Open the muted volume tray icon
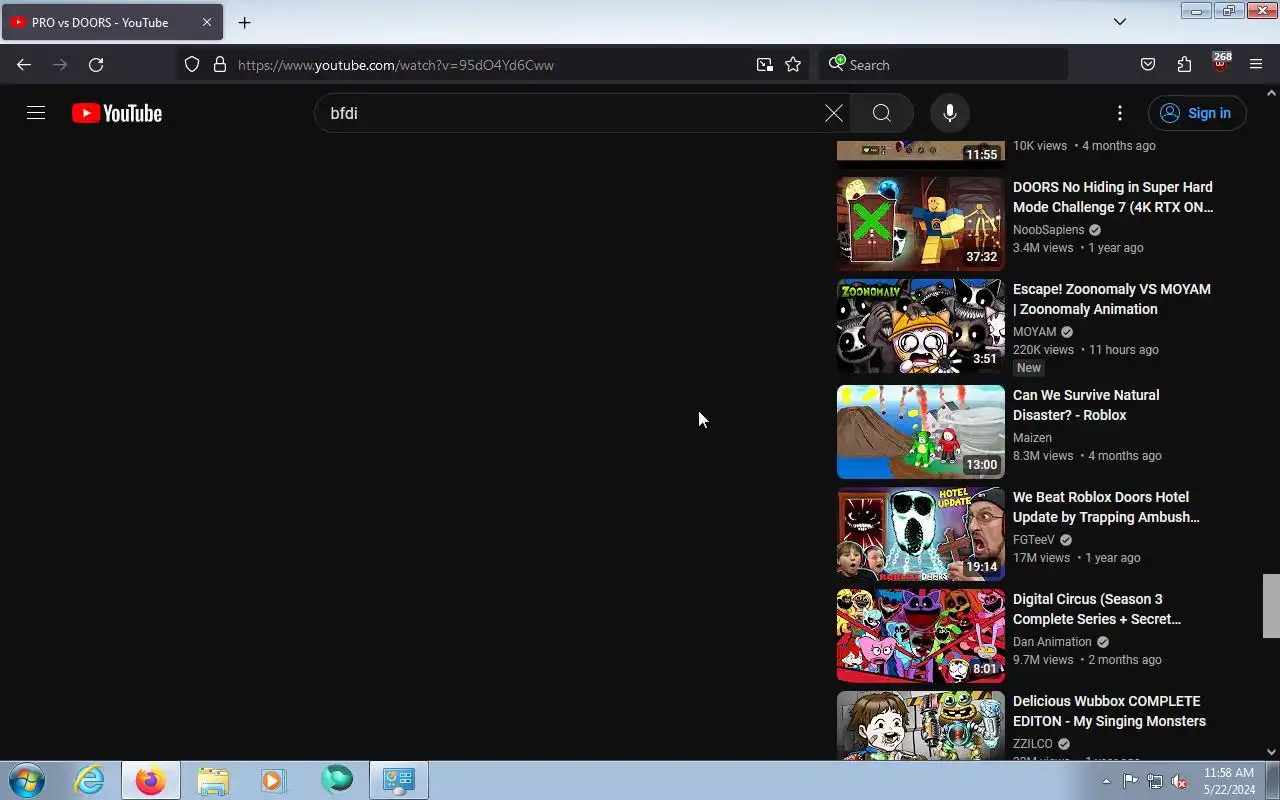 (x=1179, y=781)
